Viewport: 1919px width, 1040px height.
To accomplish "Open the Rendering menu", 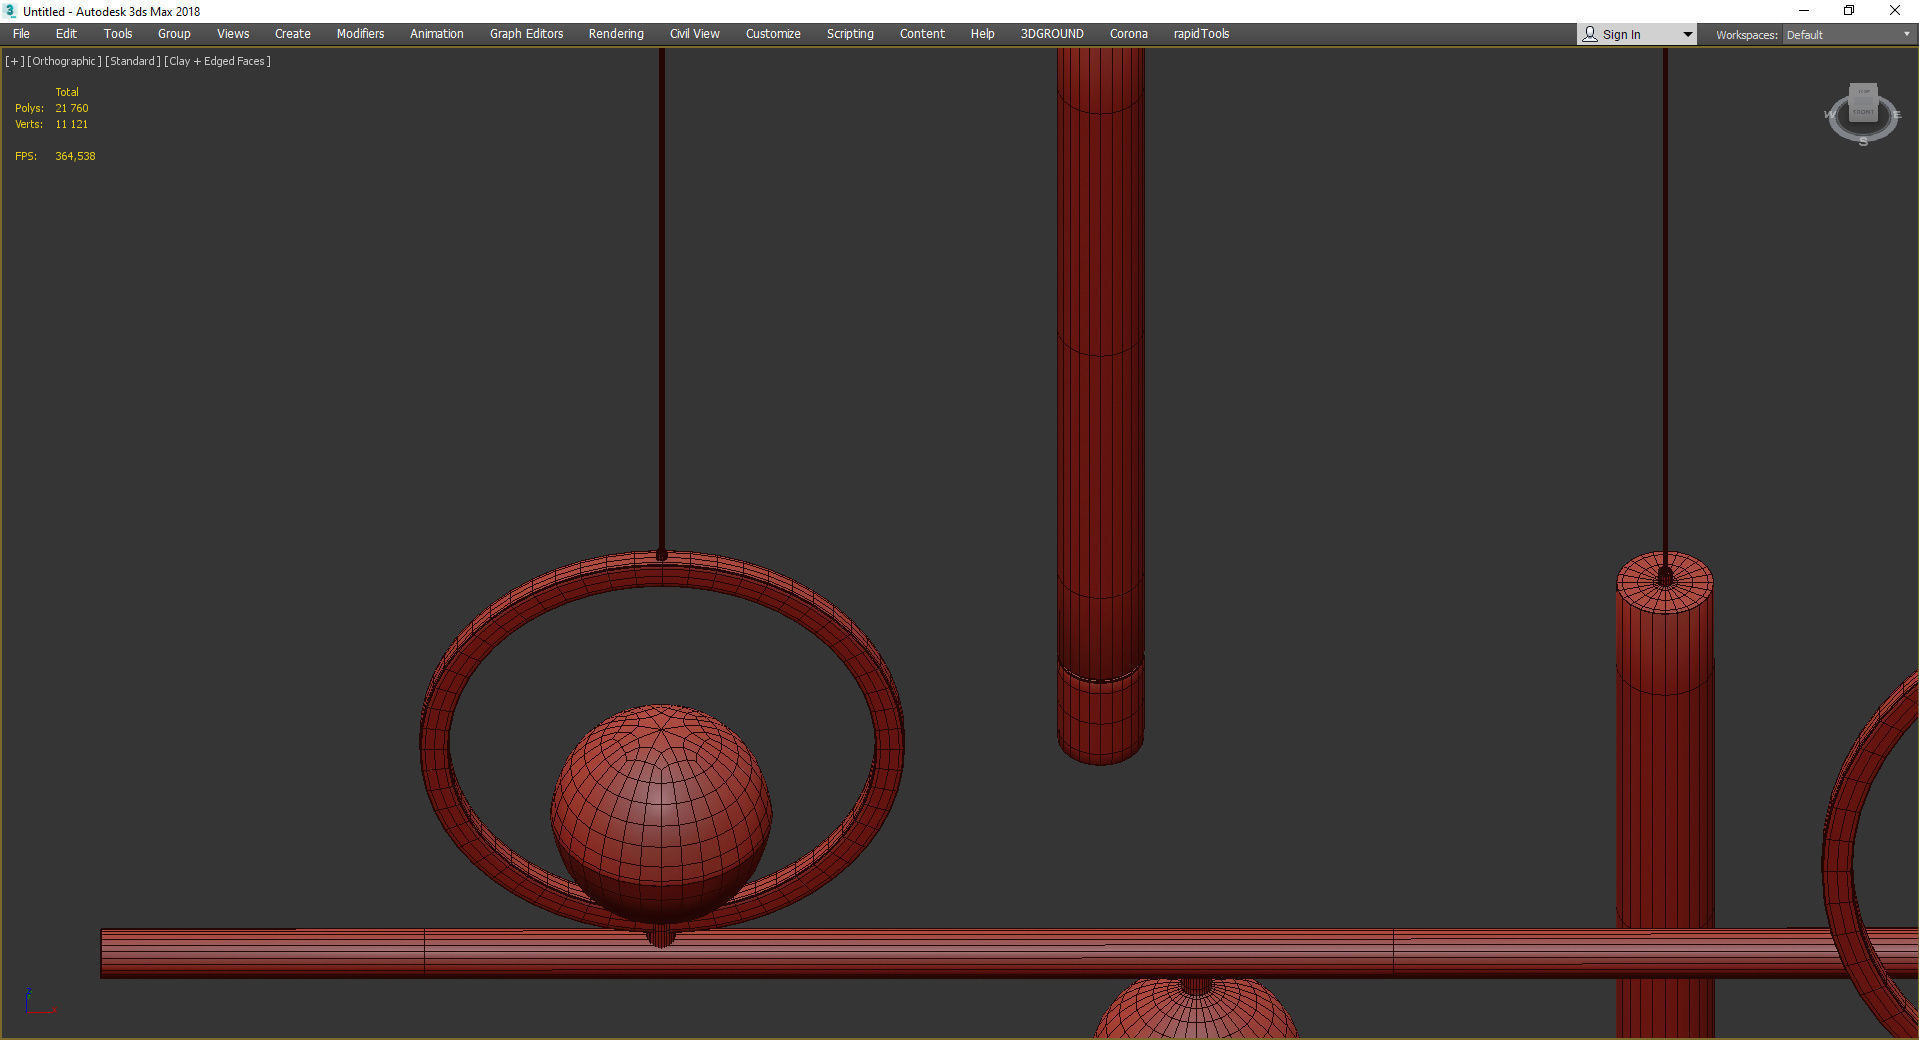I will [x=616, y=34].
